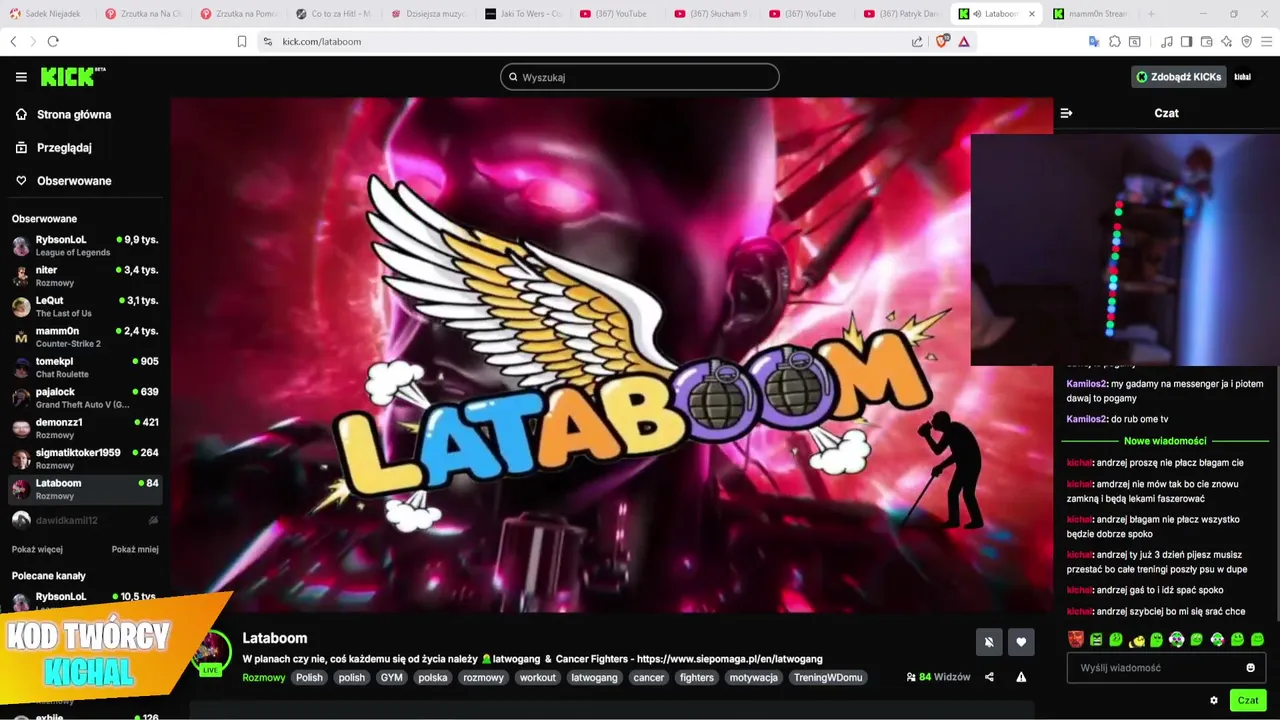Click the Brave Rewards triangle icon
This screenshot has width=1280, height=720.
pyautogui.click(x=964, y=41)
